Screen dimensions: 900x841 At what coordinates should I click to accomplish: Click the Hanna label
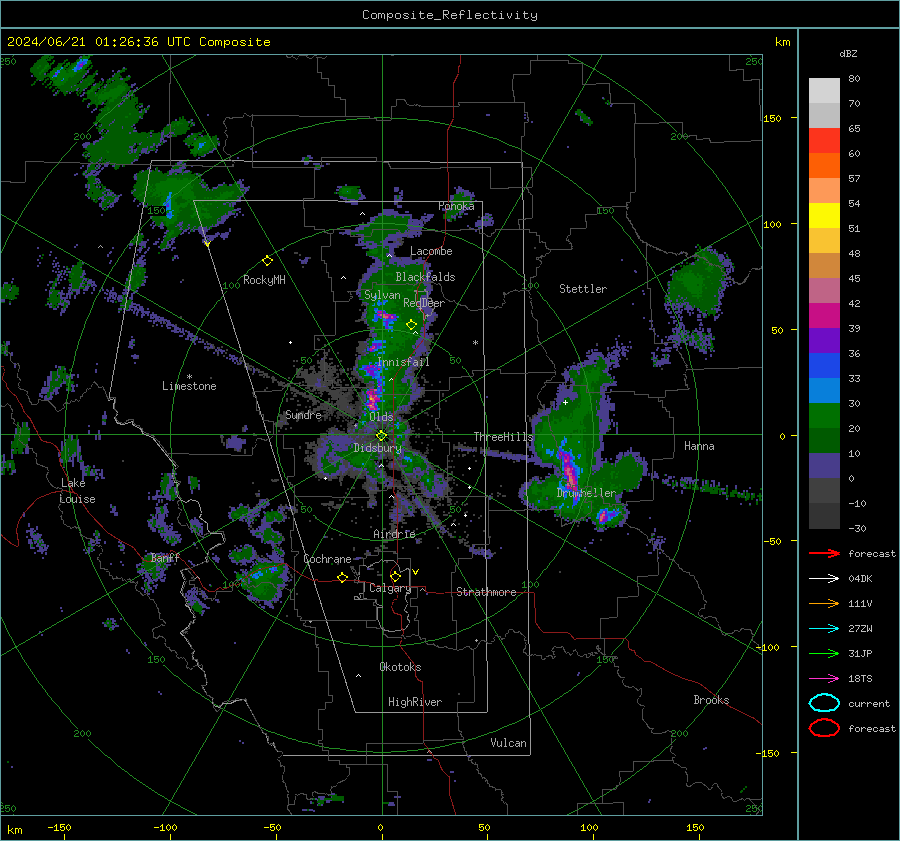[x=699, y=446]
